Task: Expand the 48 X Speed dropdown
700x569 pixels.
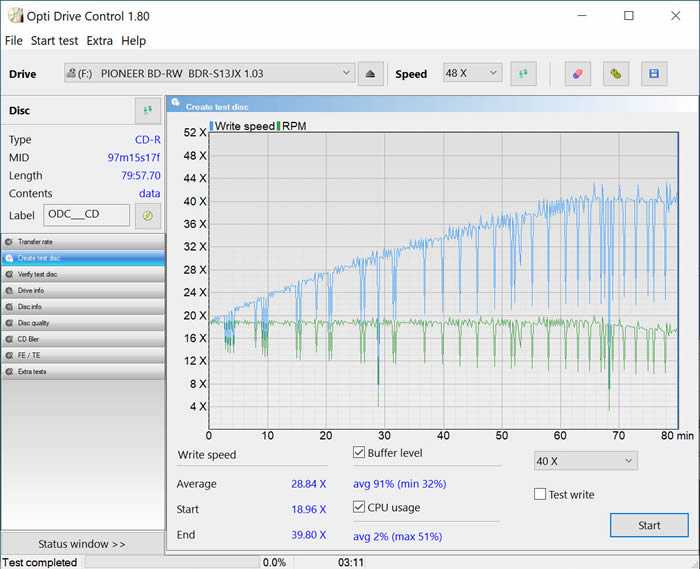Action: (x=472, y=73)
